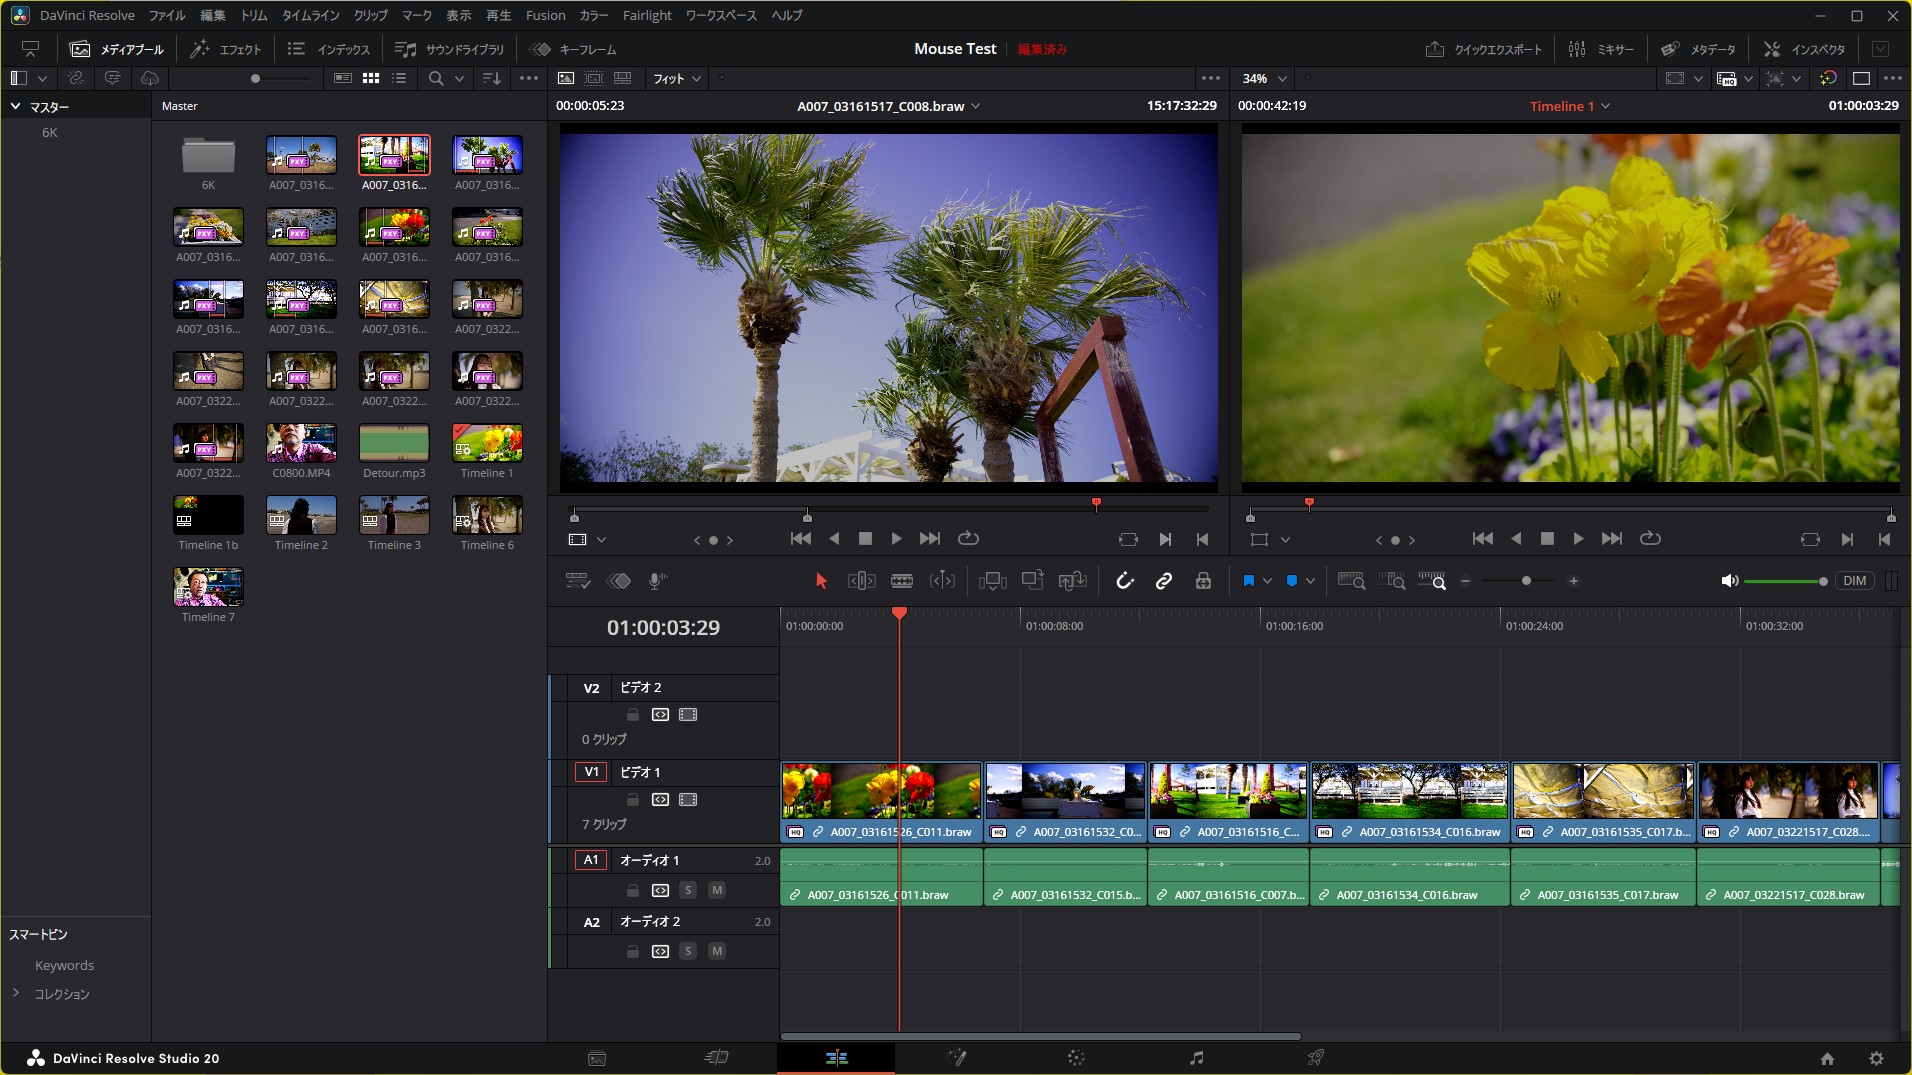Mute audio track オーディオ 1
The width and height of the screenshot is (1912, 1075).
[716, 889]
